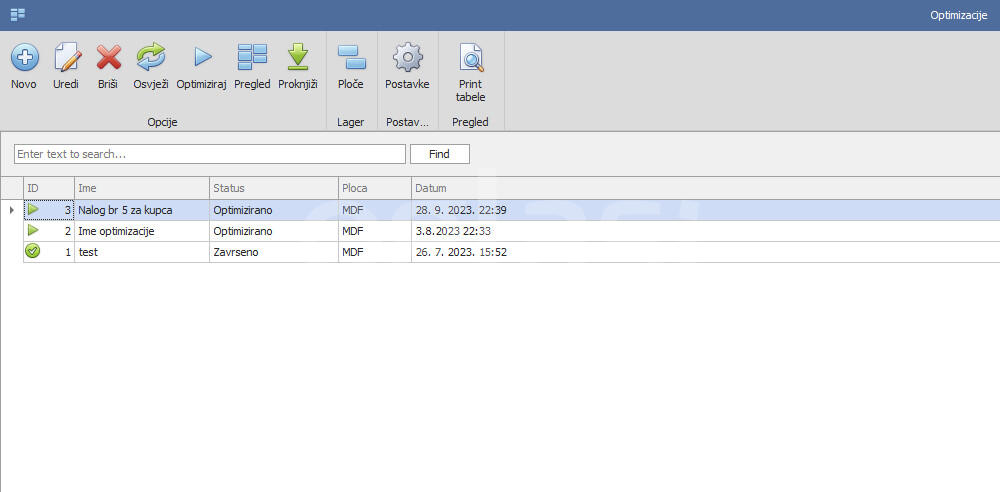The width and height of the screenshot is (1000, 492).
Task: Click Proknjiži green download arrow
Action: pyautogui.click(x=297, y=58)
